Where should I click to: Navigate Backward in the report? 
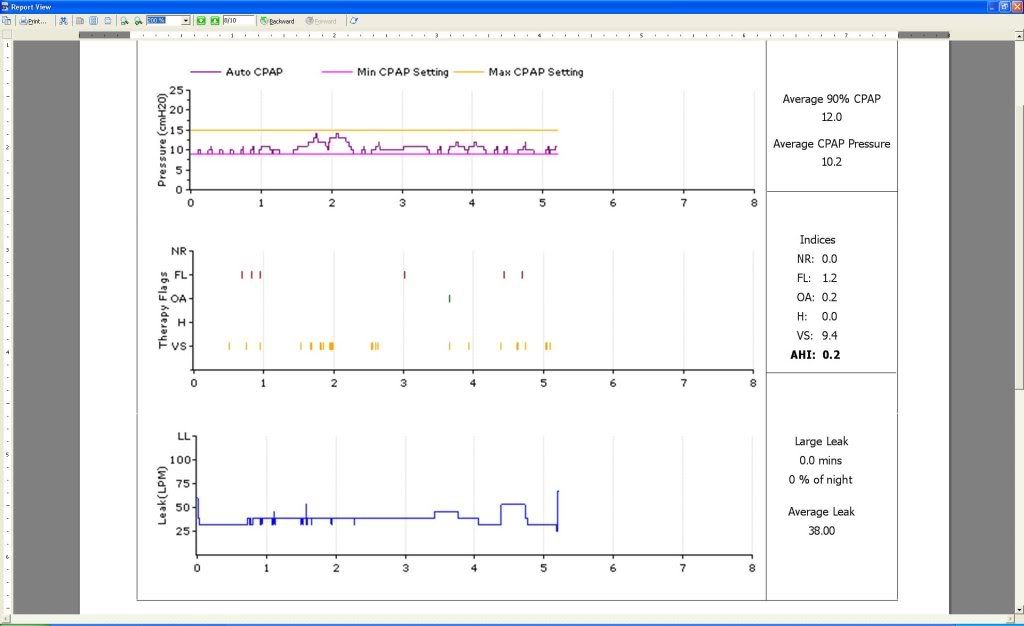(x=276, y=20)
